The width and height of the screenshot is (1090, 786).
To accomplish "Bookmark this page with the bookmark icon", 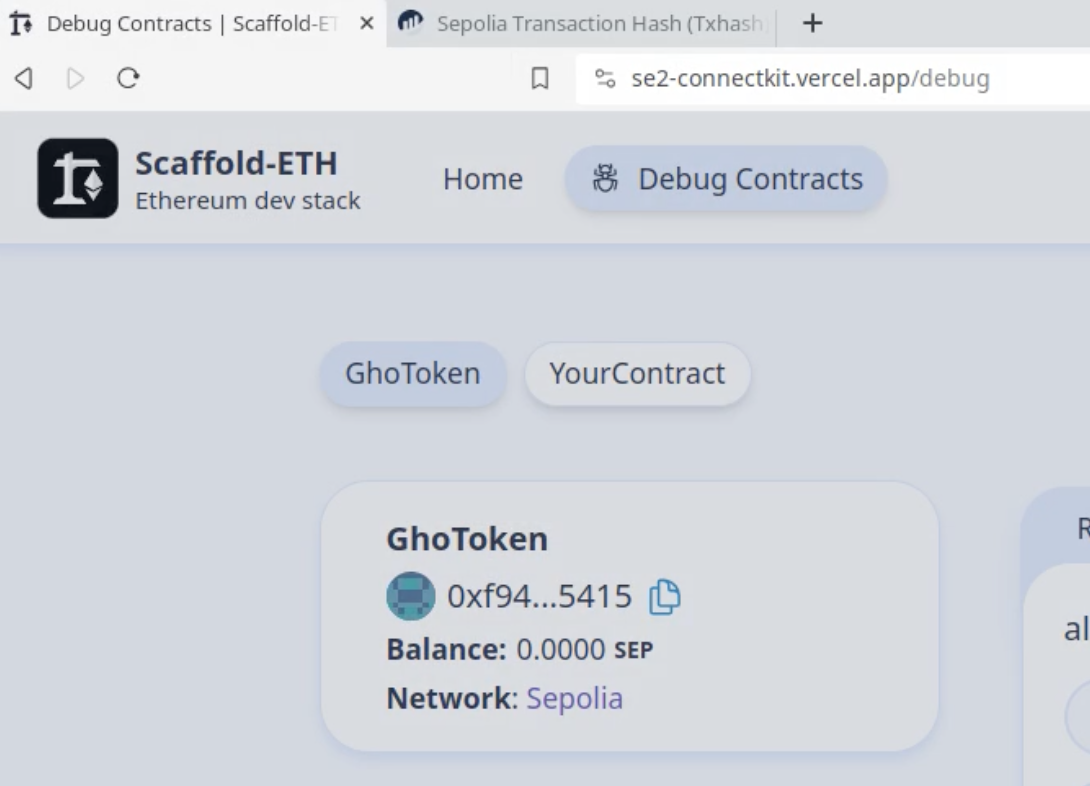I will point(539,78).
